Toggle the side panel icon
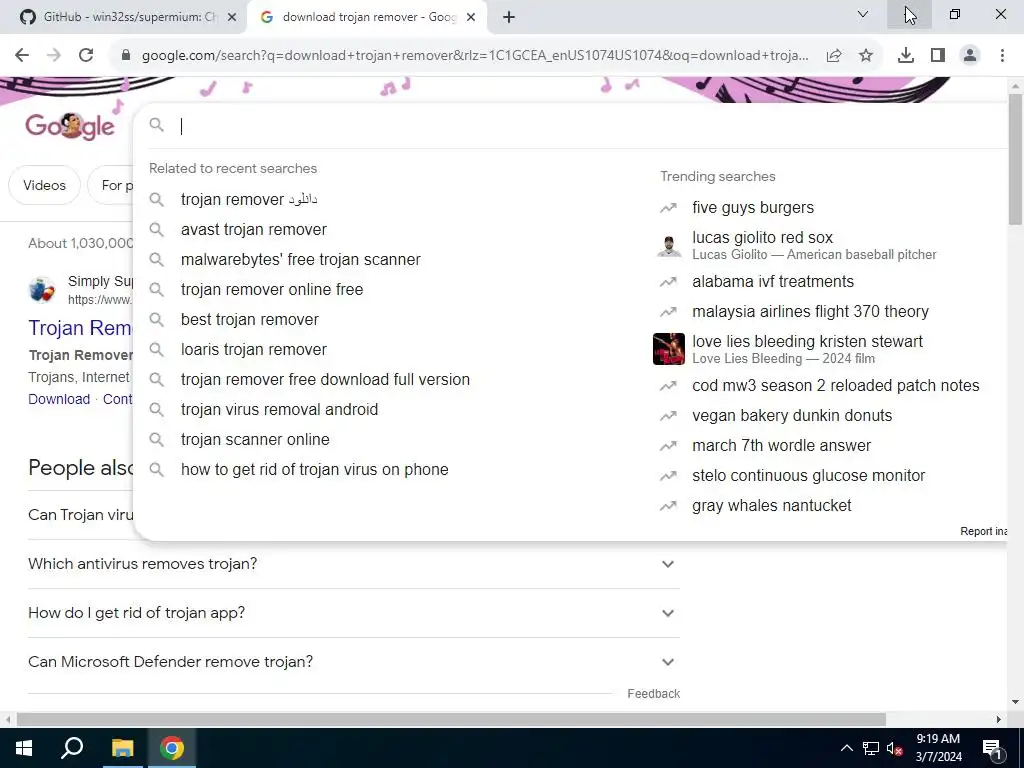The image size is (1024, 768). 938,56
